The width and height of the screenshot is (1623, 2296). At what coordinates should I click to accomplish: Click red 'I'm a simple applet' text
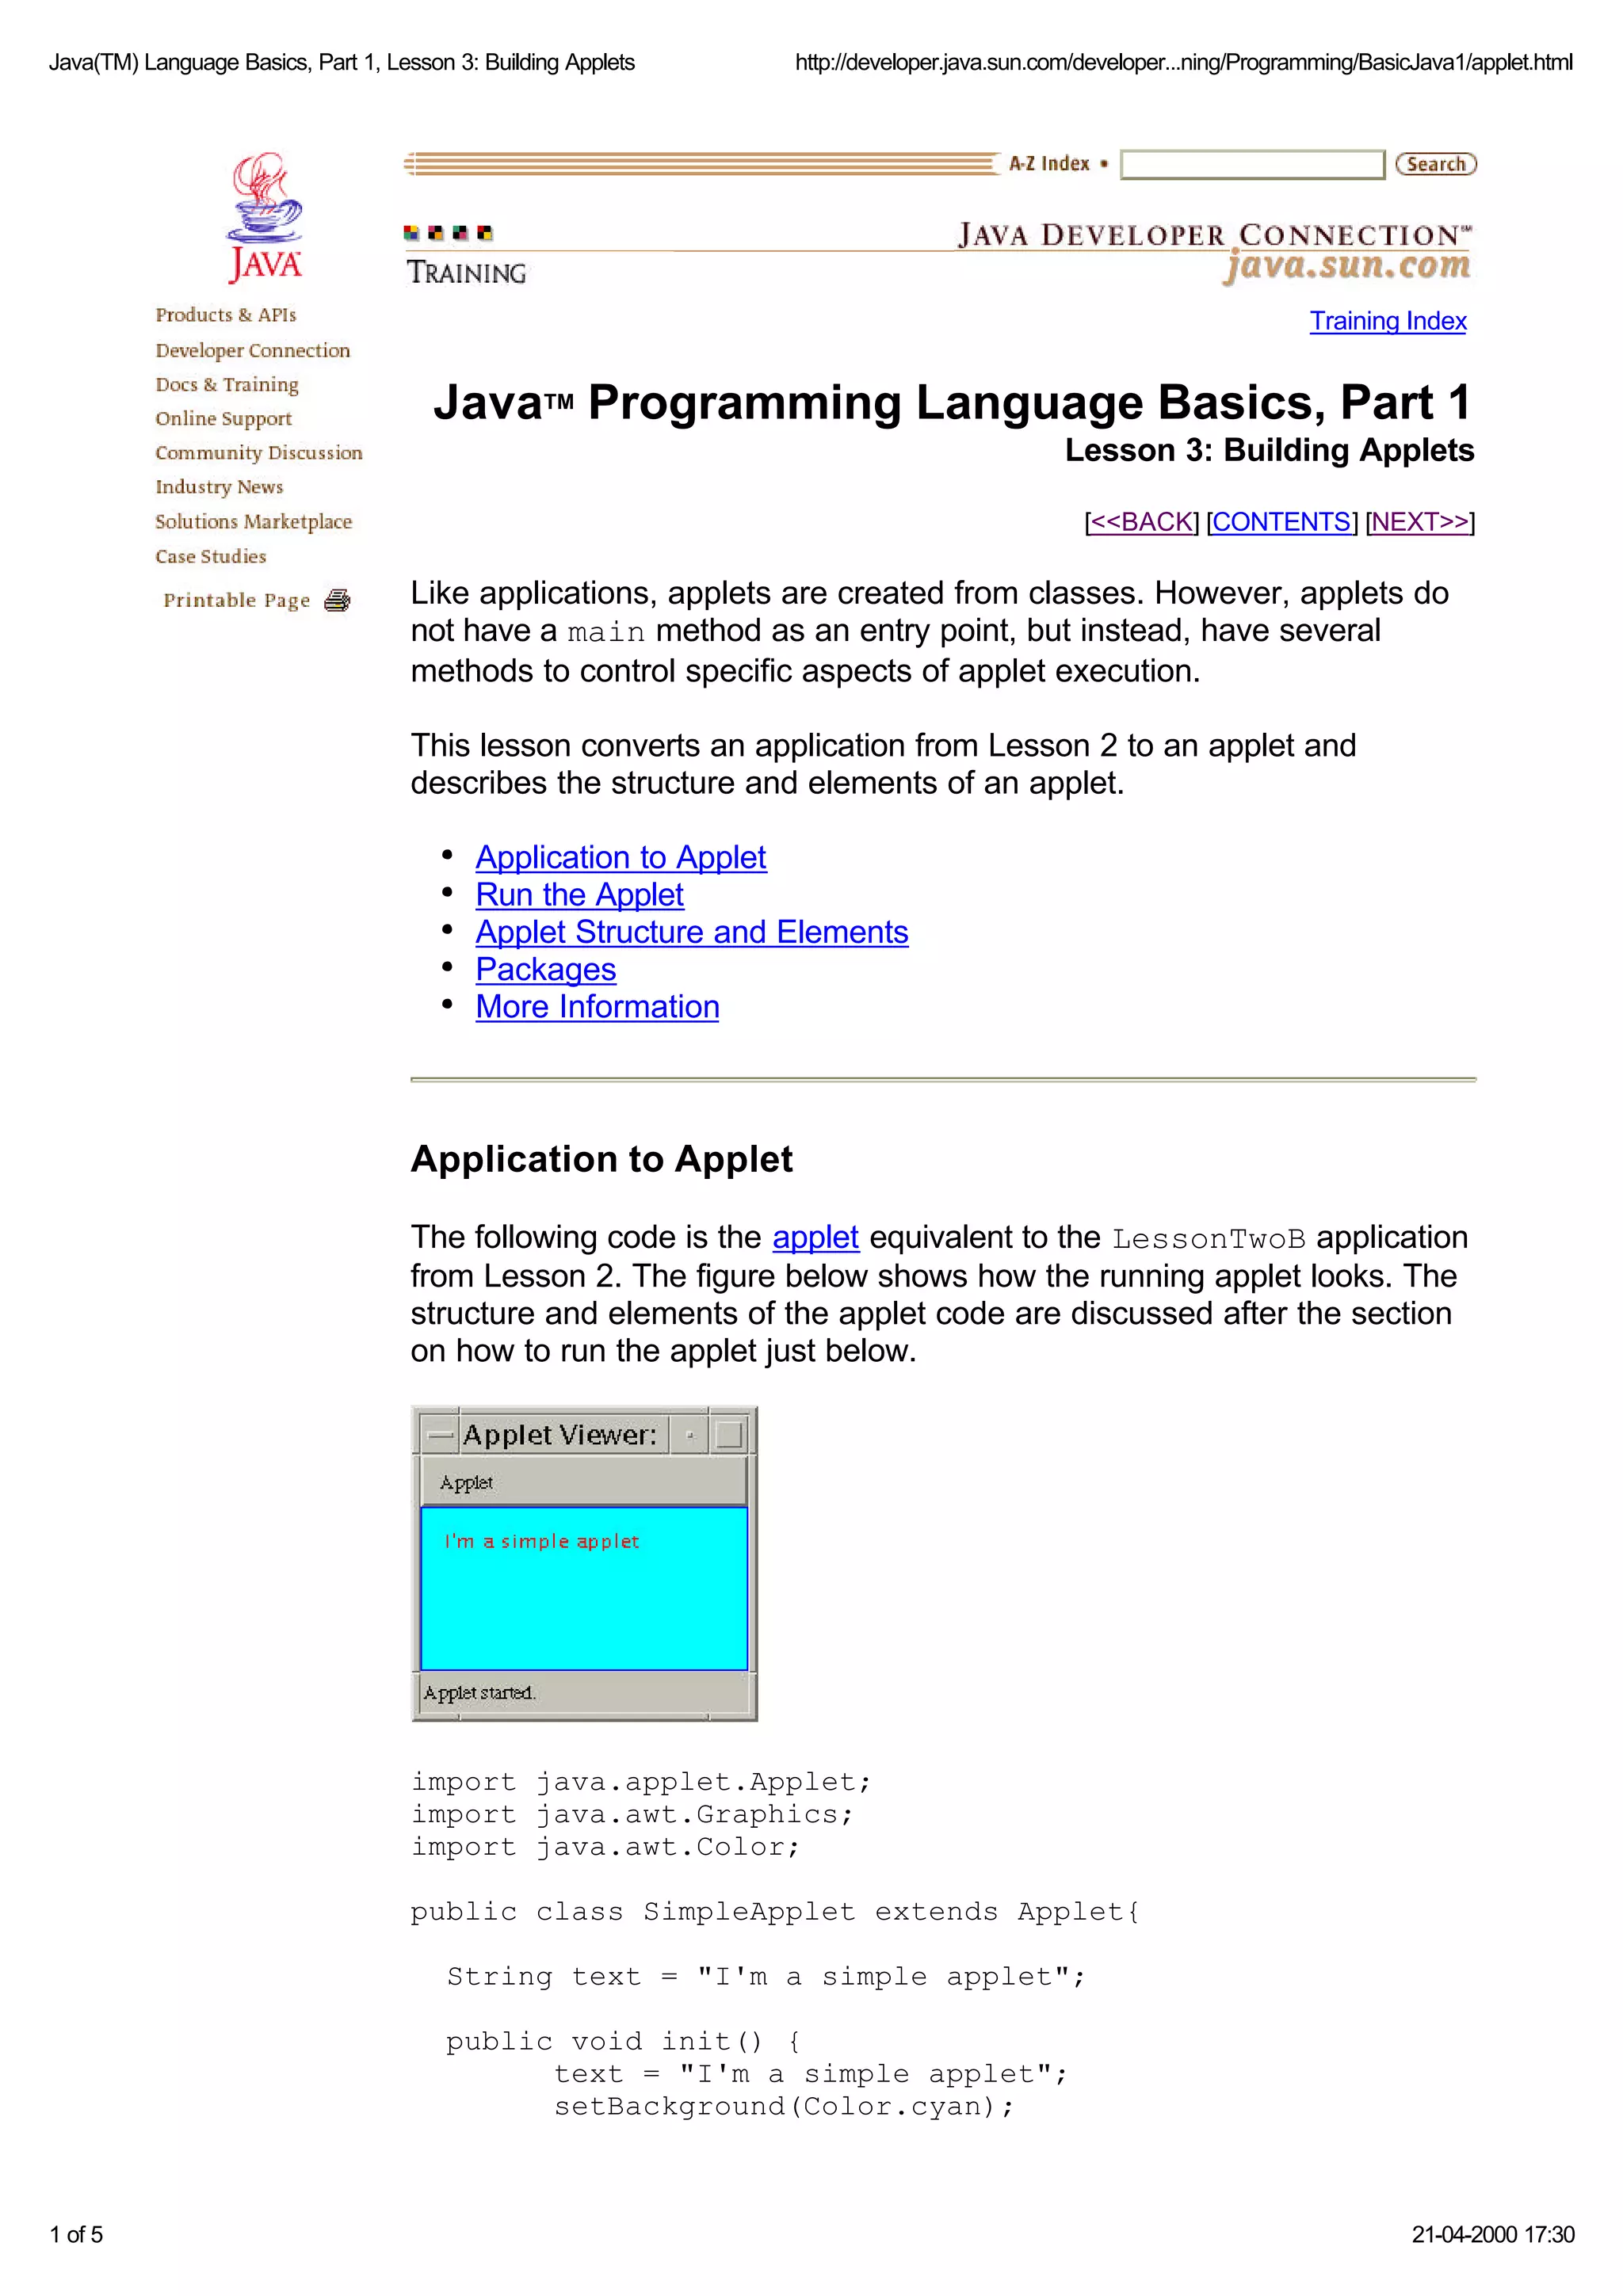point(541,1542)
